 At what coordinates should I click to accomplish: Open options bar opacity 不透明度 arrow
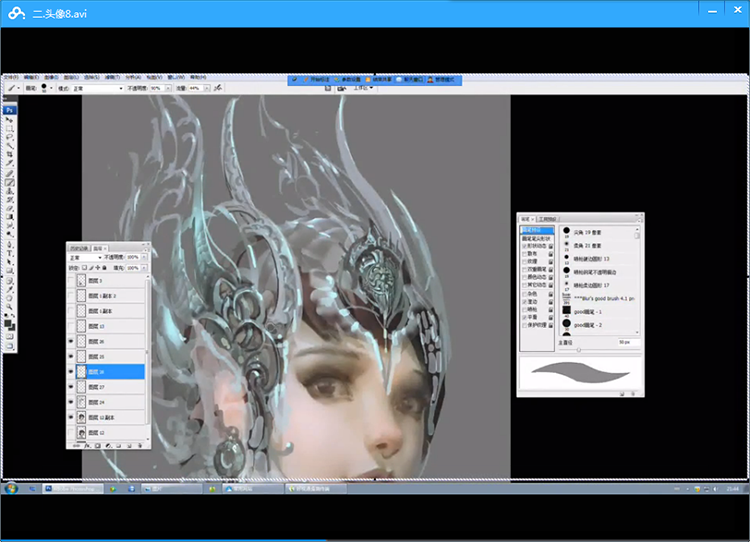[168, 88]
